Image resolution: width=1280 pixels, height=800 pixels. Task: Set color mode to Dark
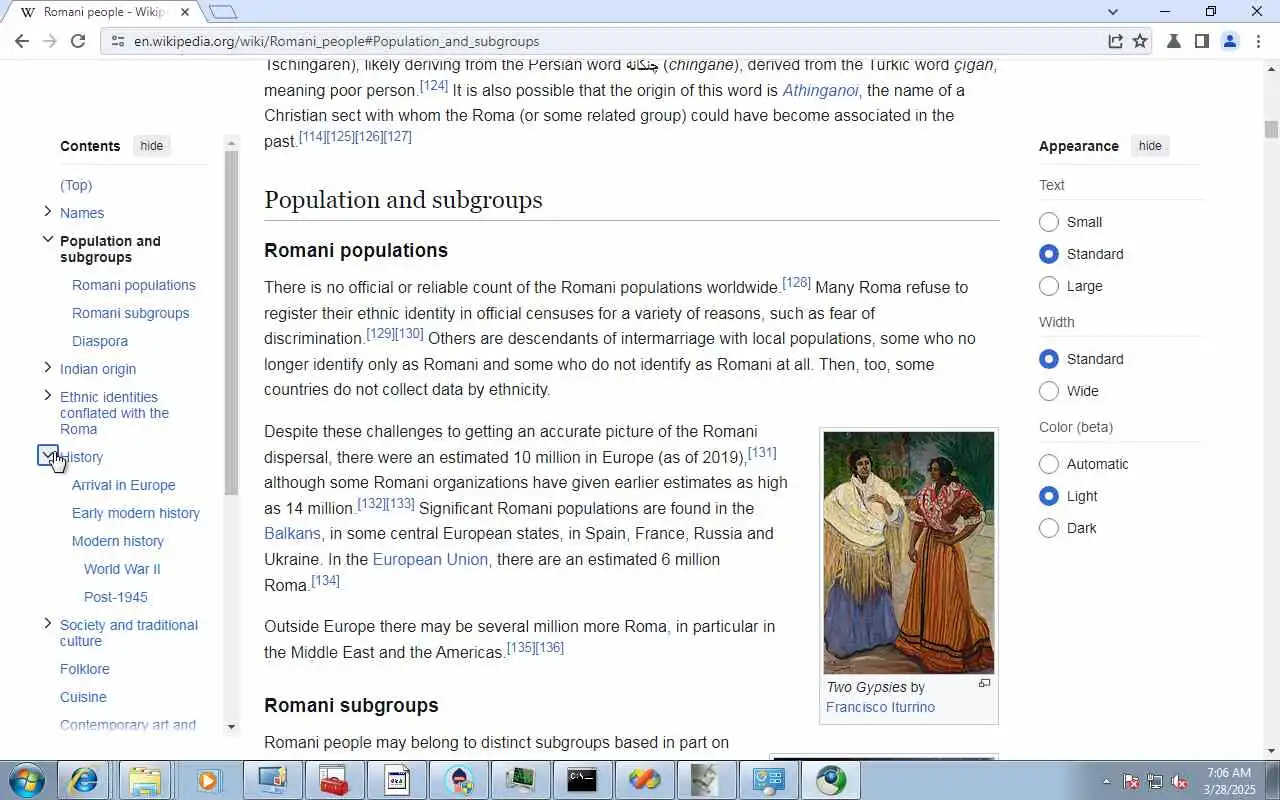pos(1049,528)
